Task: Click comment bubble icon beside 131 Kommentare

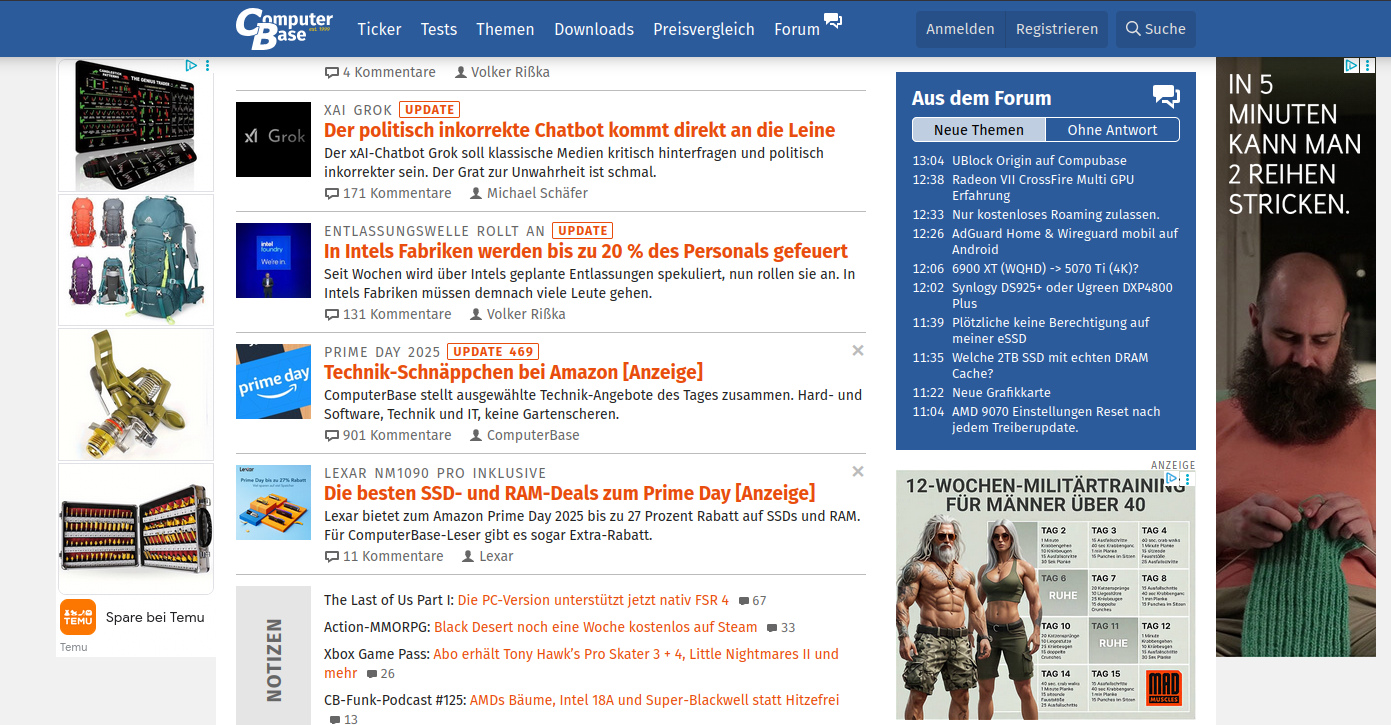Action: 332,315
